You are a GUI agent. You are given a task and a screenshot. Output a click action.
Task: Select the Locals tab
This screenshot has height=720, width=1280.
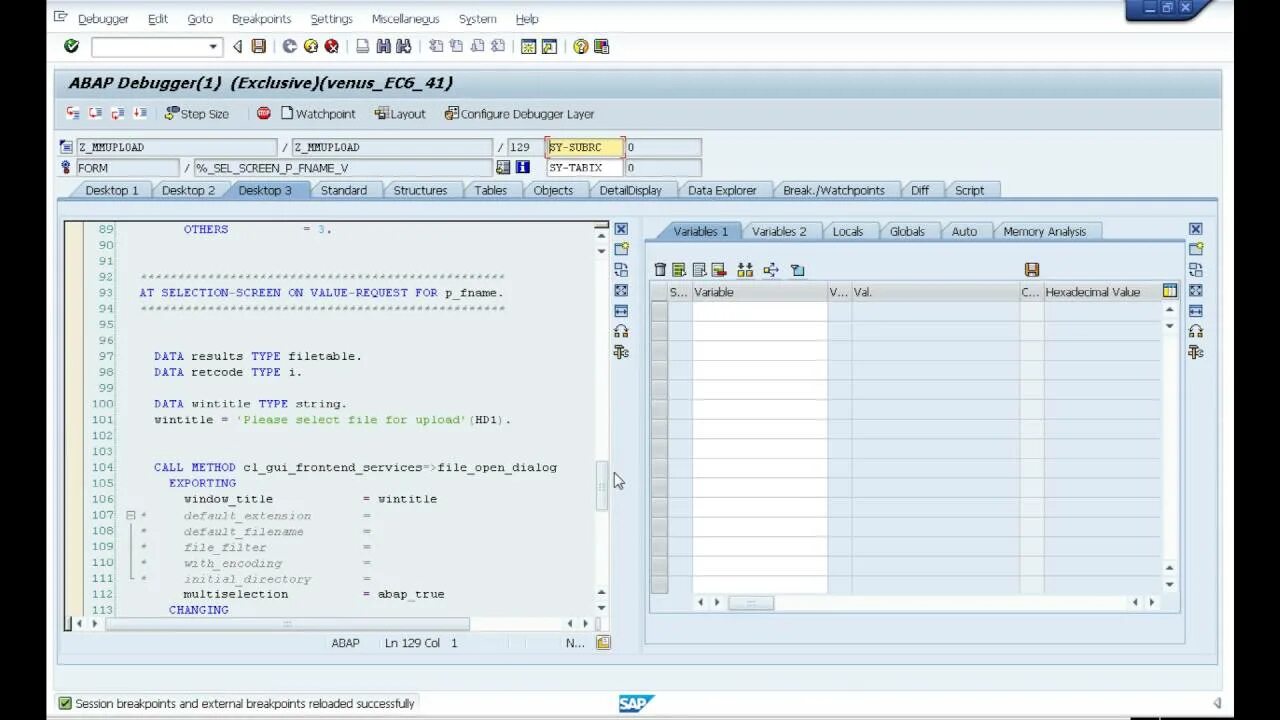848,231
